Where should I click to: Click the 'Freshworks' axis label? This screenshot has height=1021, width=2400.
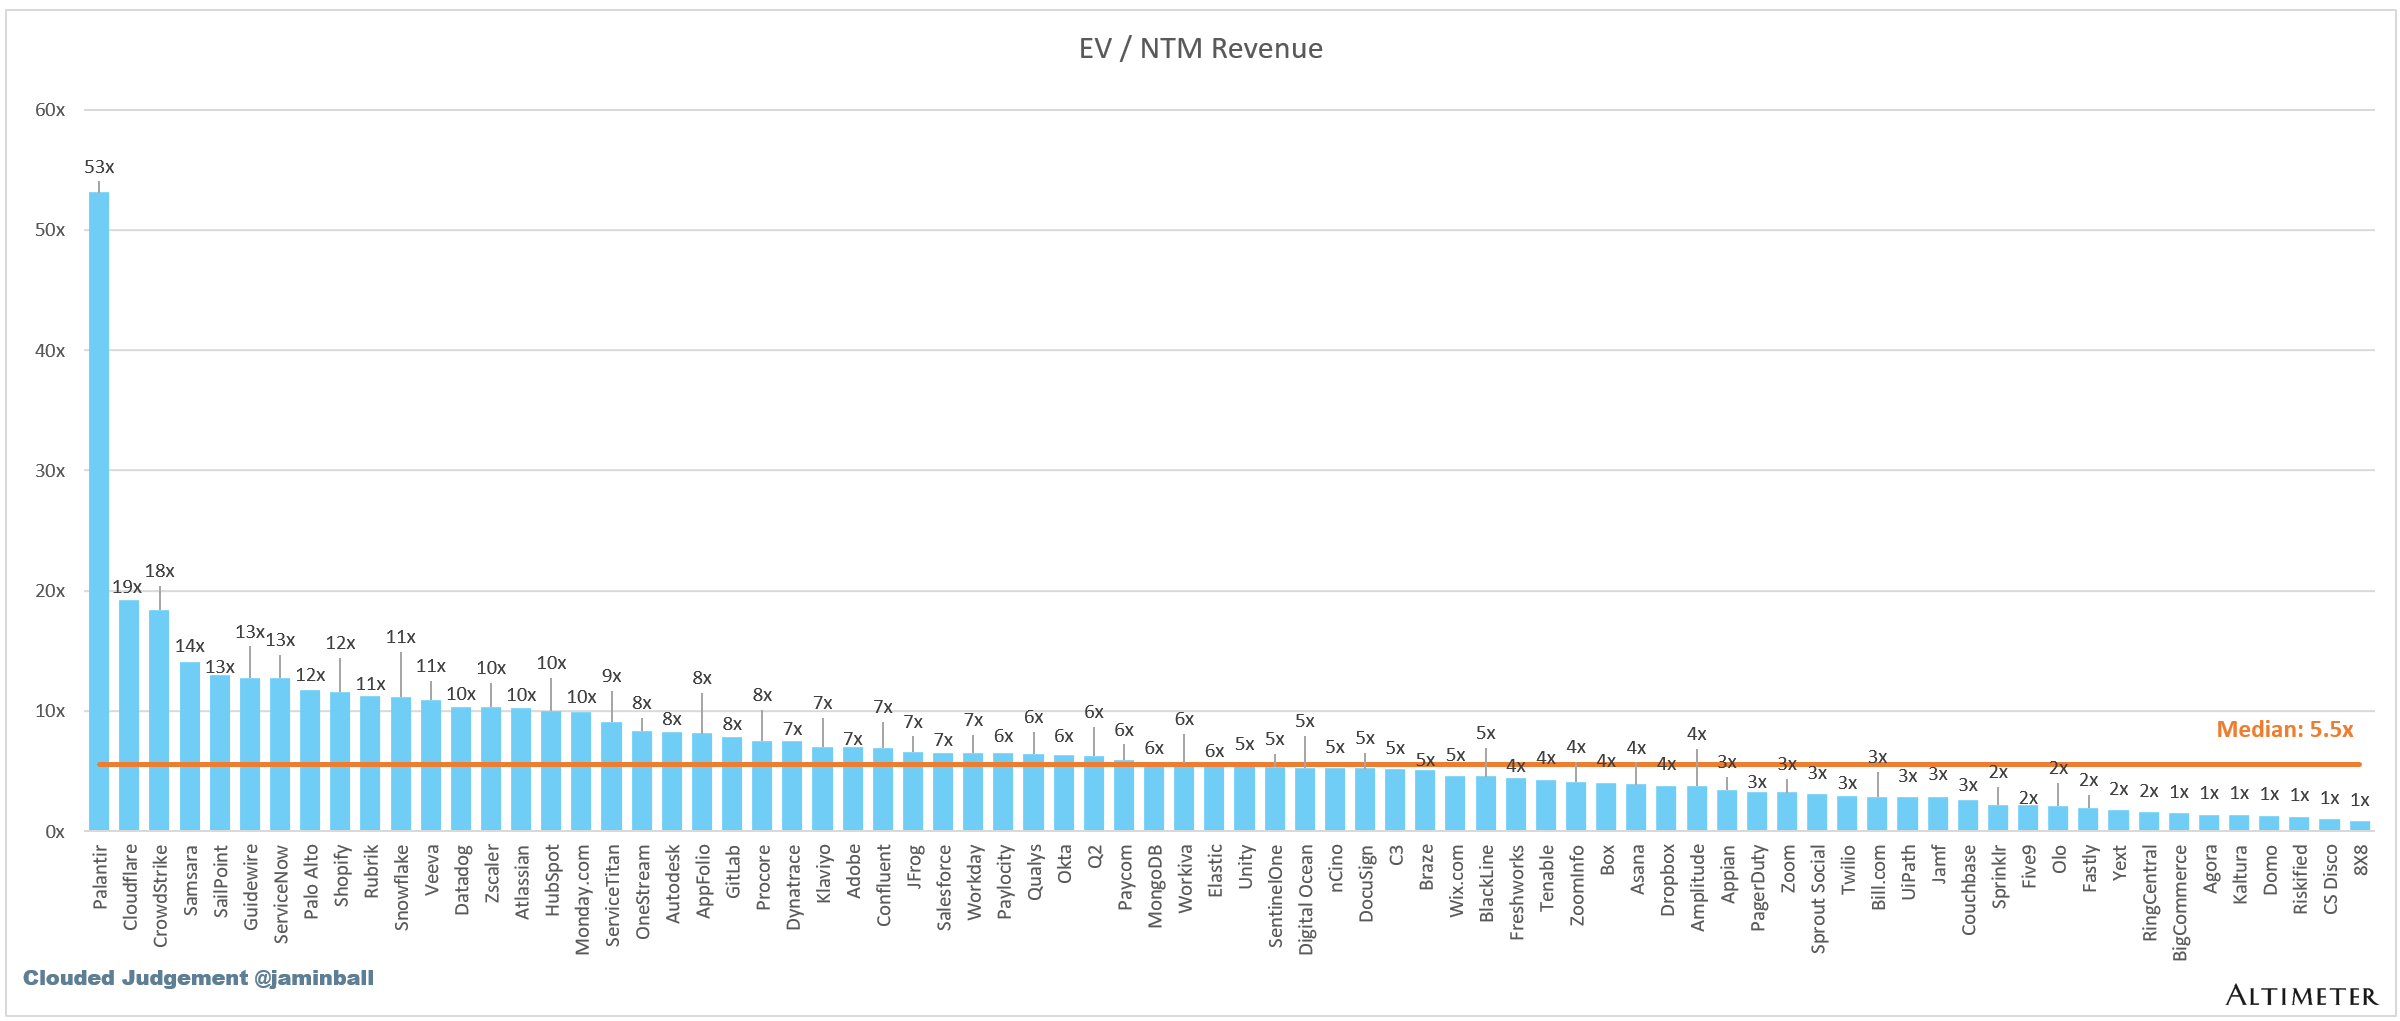pos(1516,893)
